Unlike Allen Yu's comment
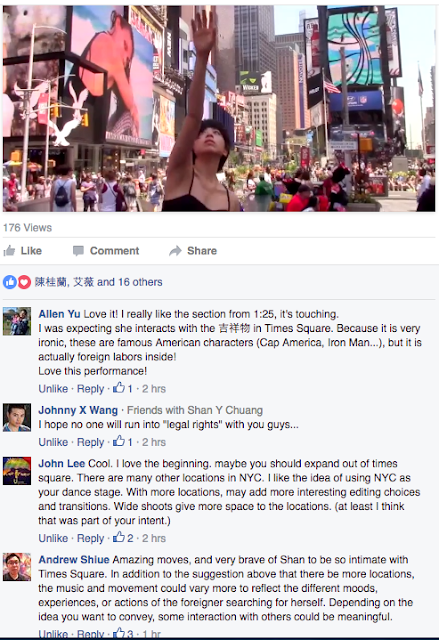Viewport: 439px width, 640px height. [53, 389]
